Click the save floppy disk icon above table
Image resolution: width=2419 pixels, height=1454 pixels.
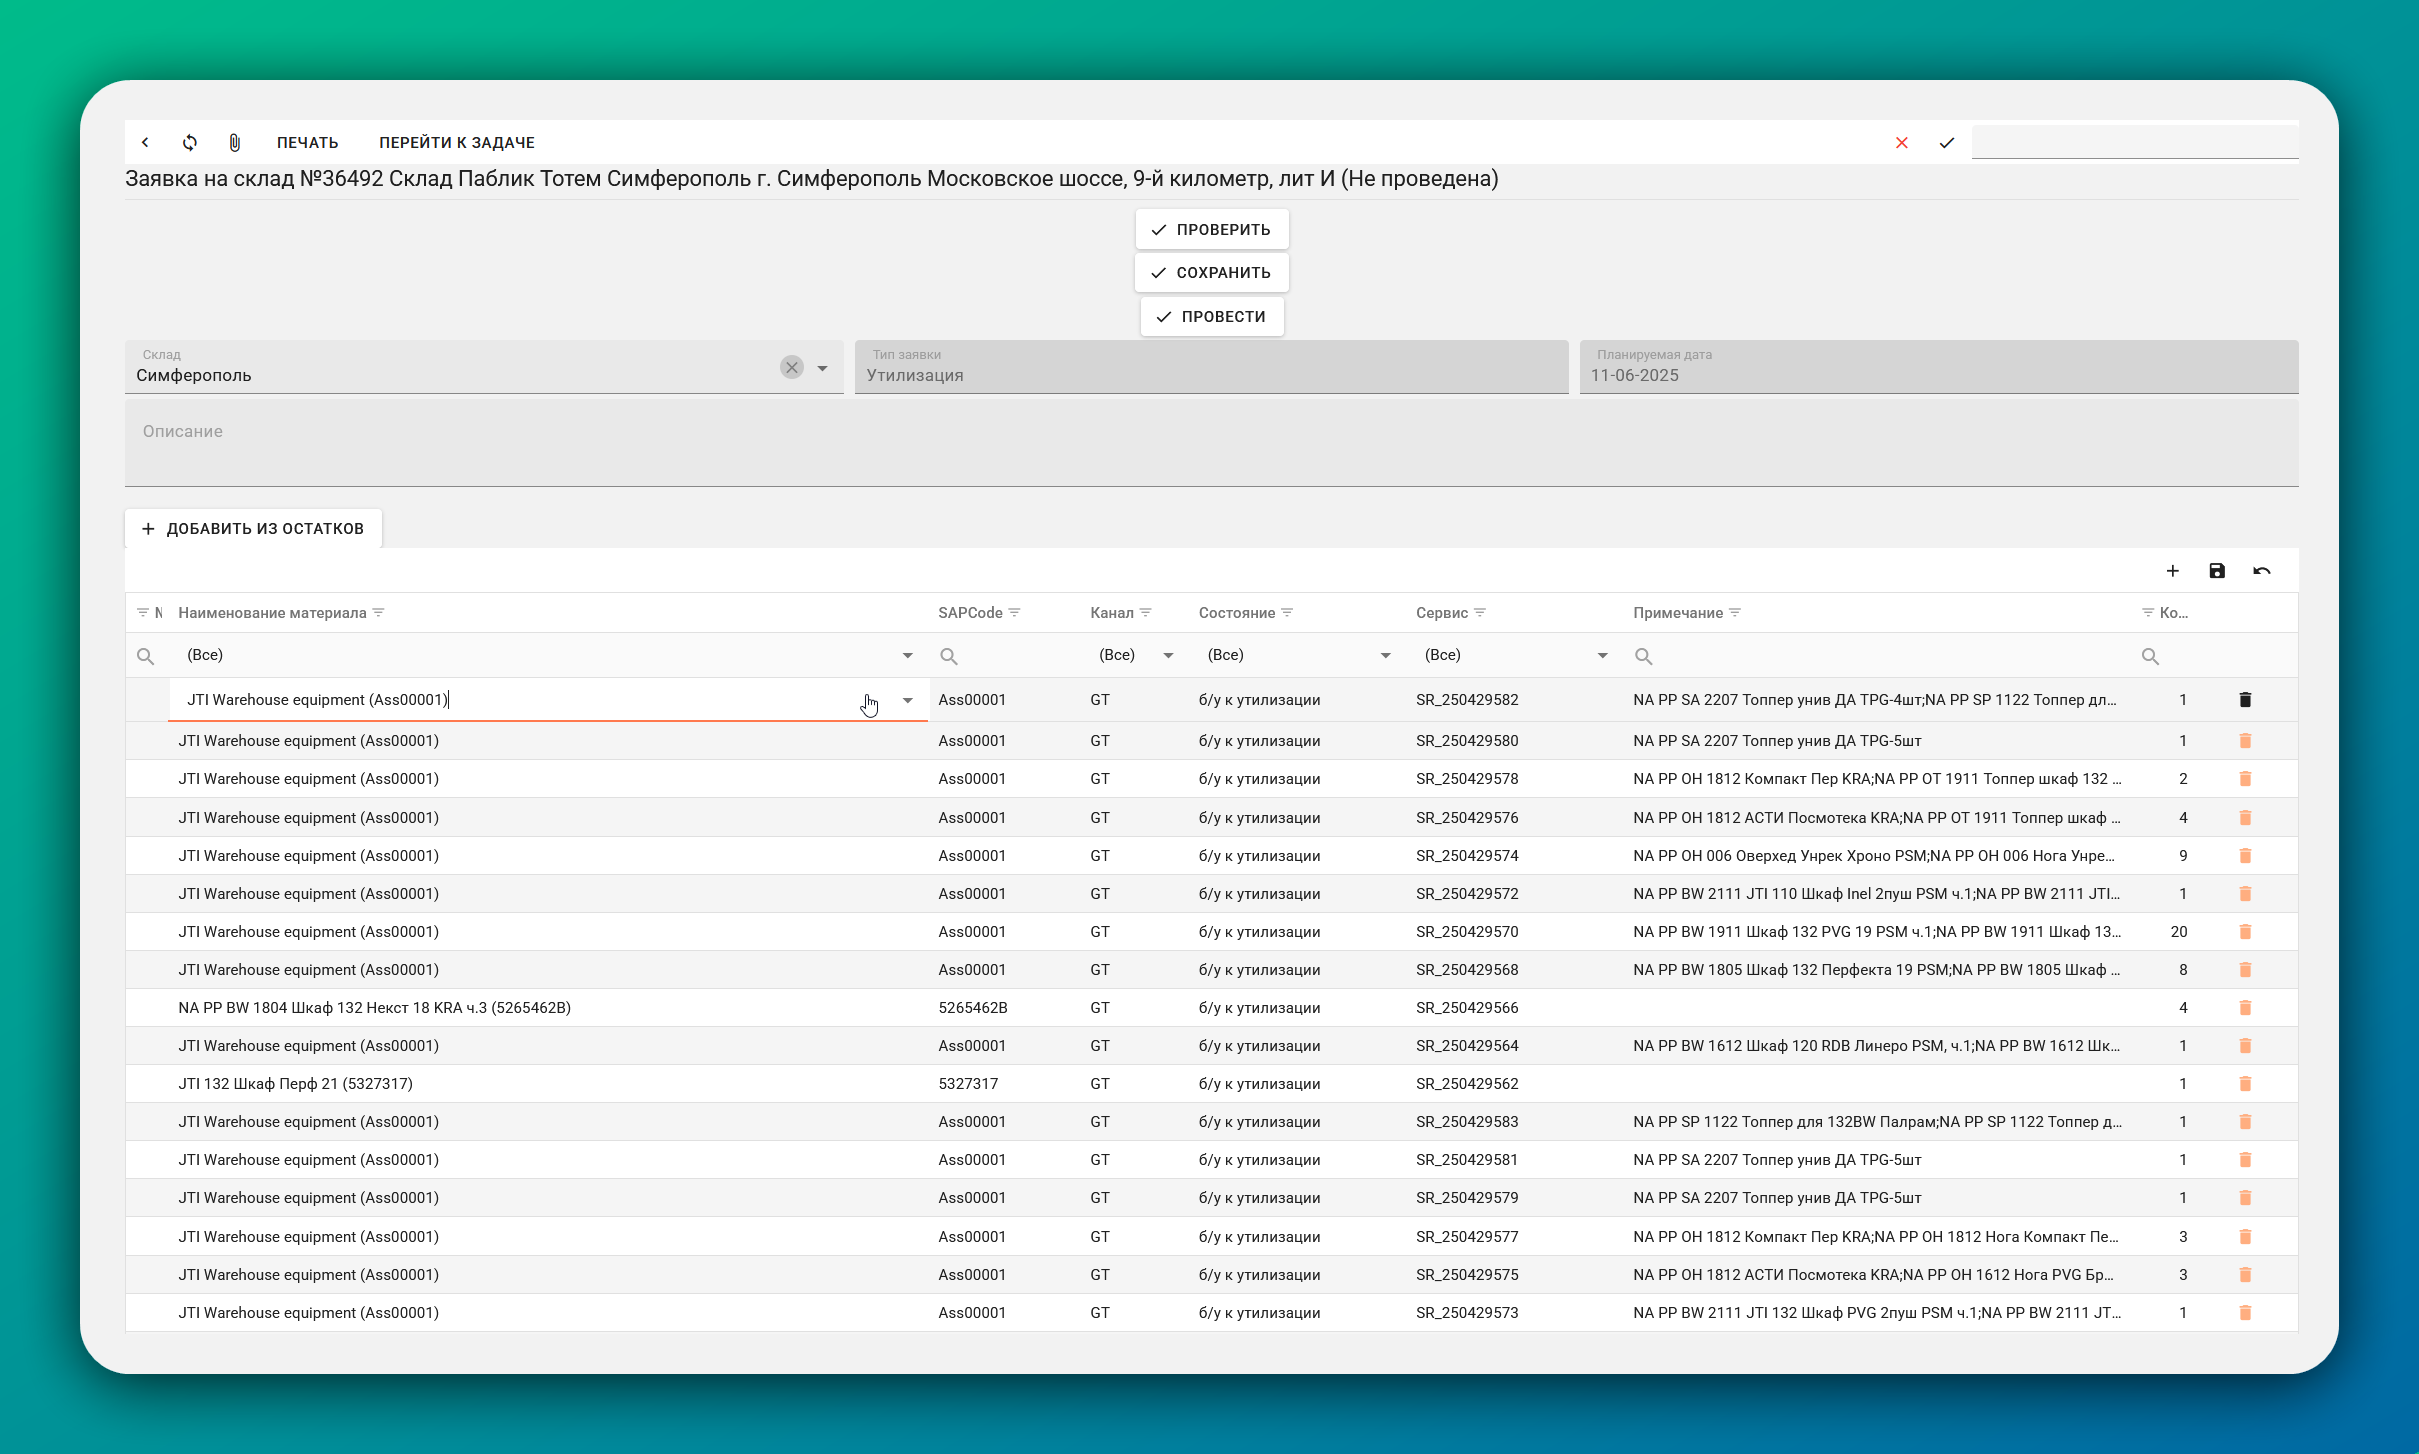point(2217,571)
